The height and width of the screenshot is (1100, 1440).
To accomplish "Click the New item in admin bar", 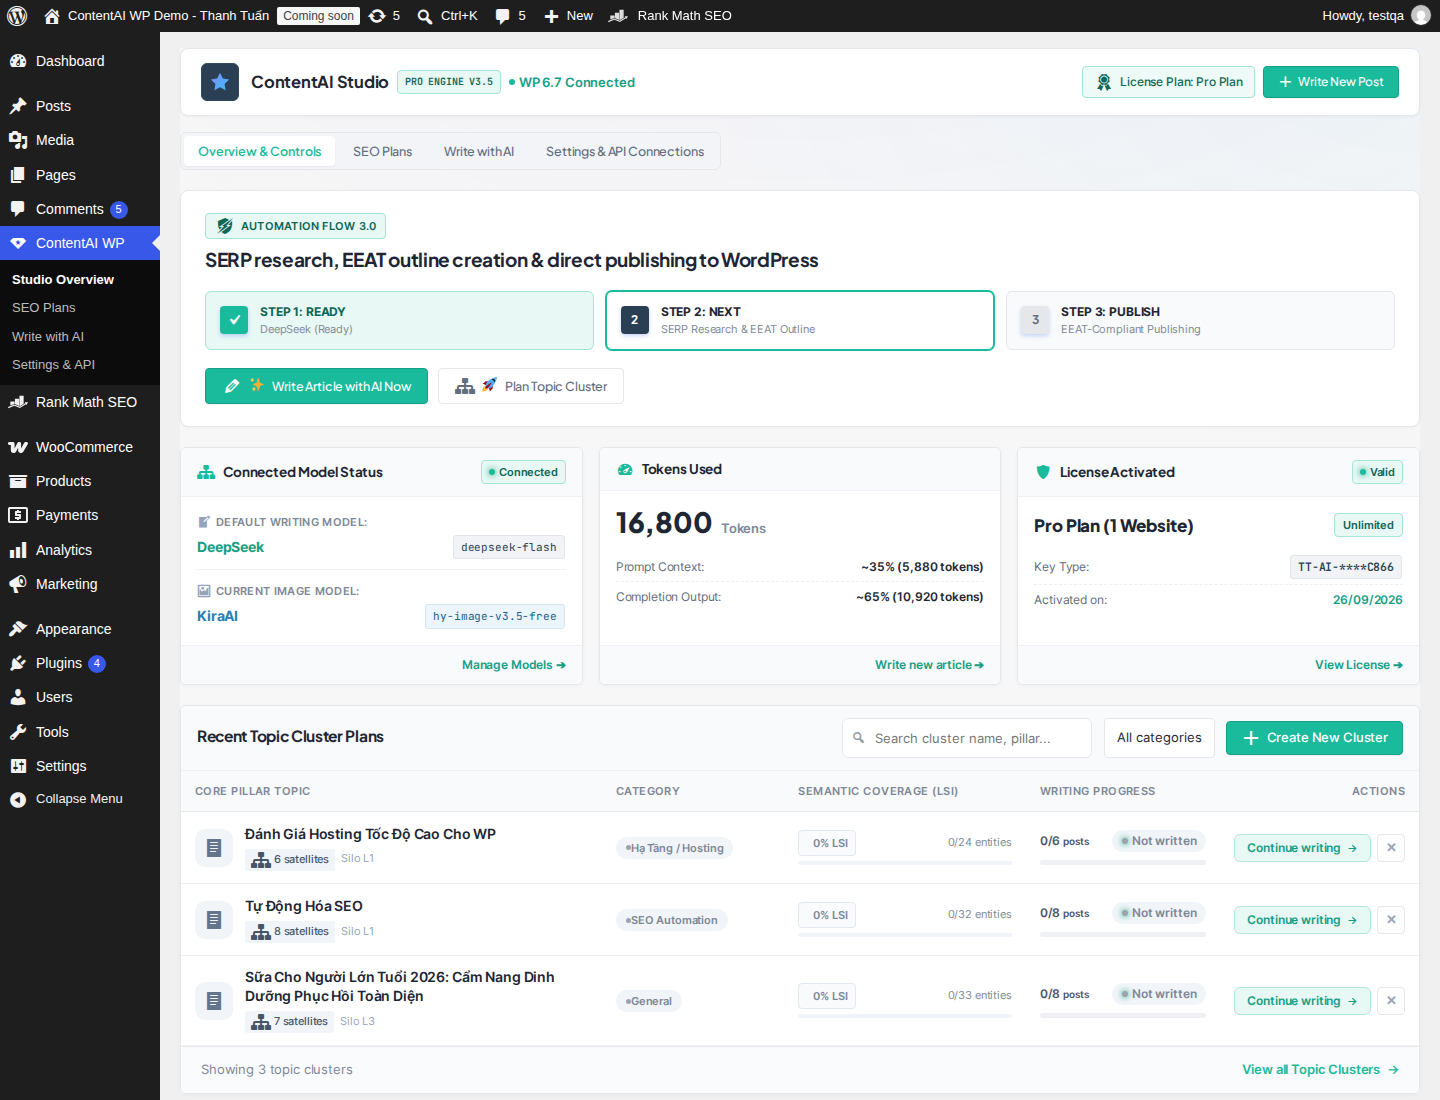I will point(568,16).
